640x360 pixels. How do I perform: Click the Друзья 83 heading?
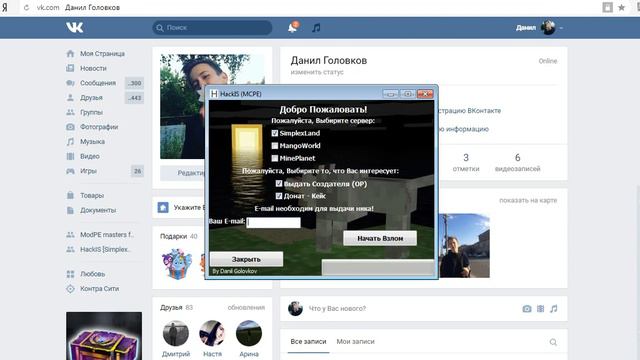[176, 307]
